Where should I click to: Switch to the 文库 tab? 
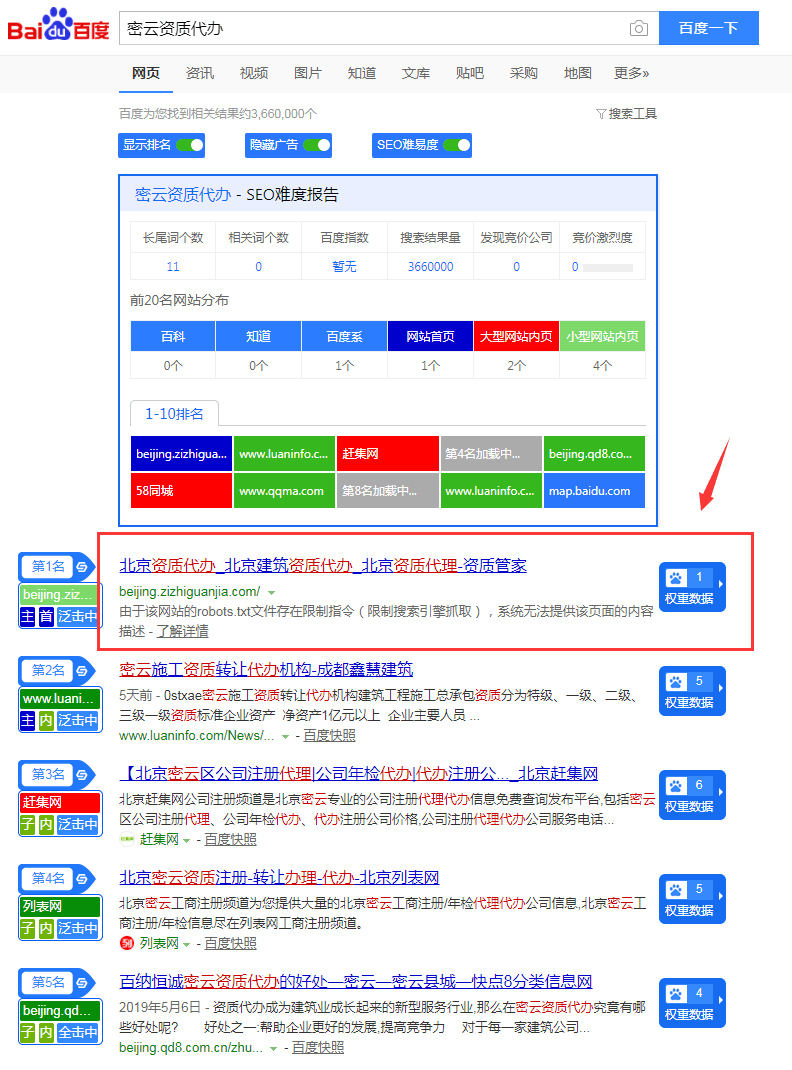click(x=415, y=73)
